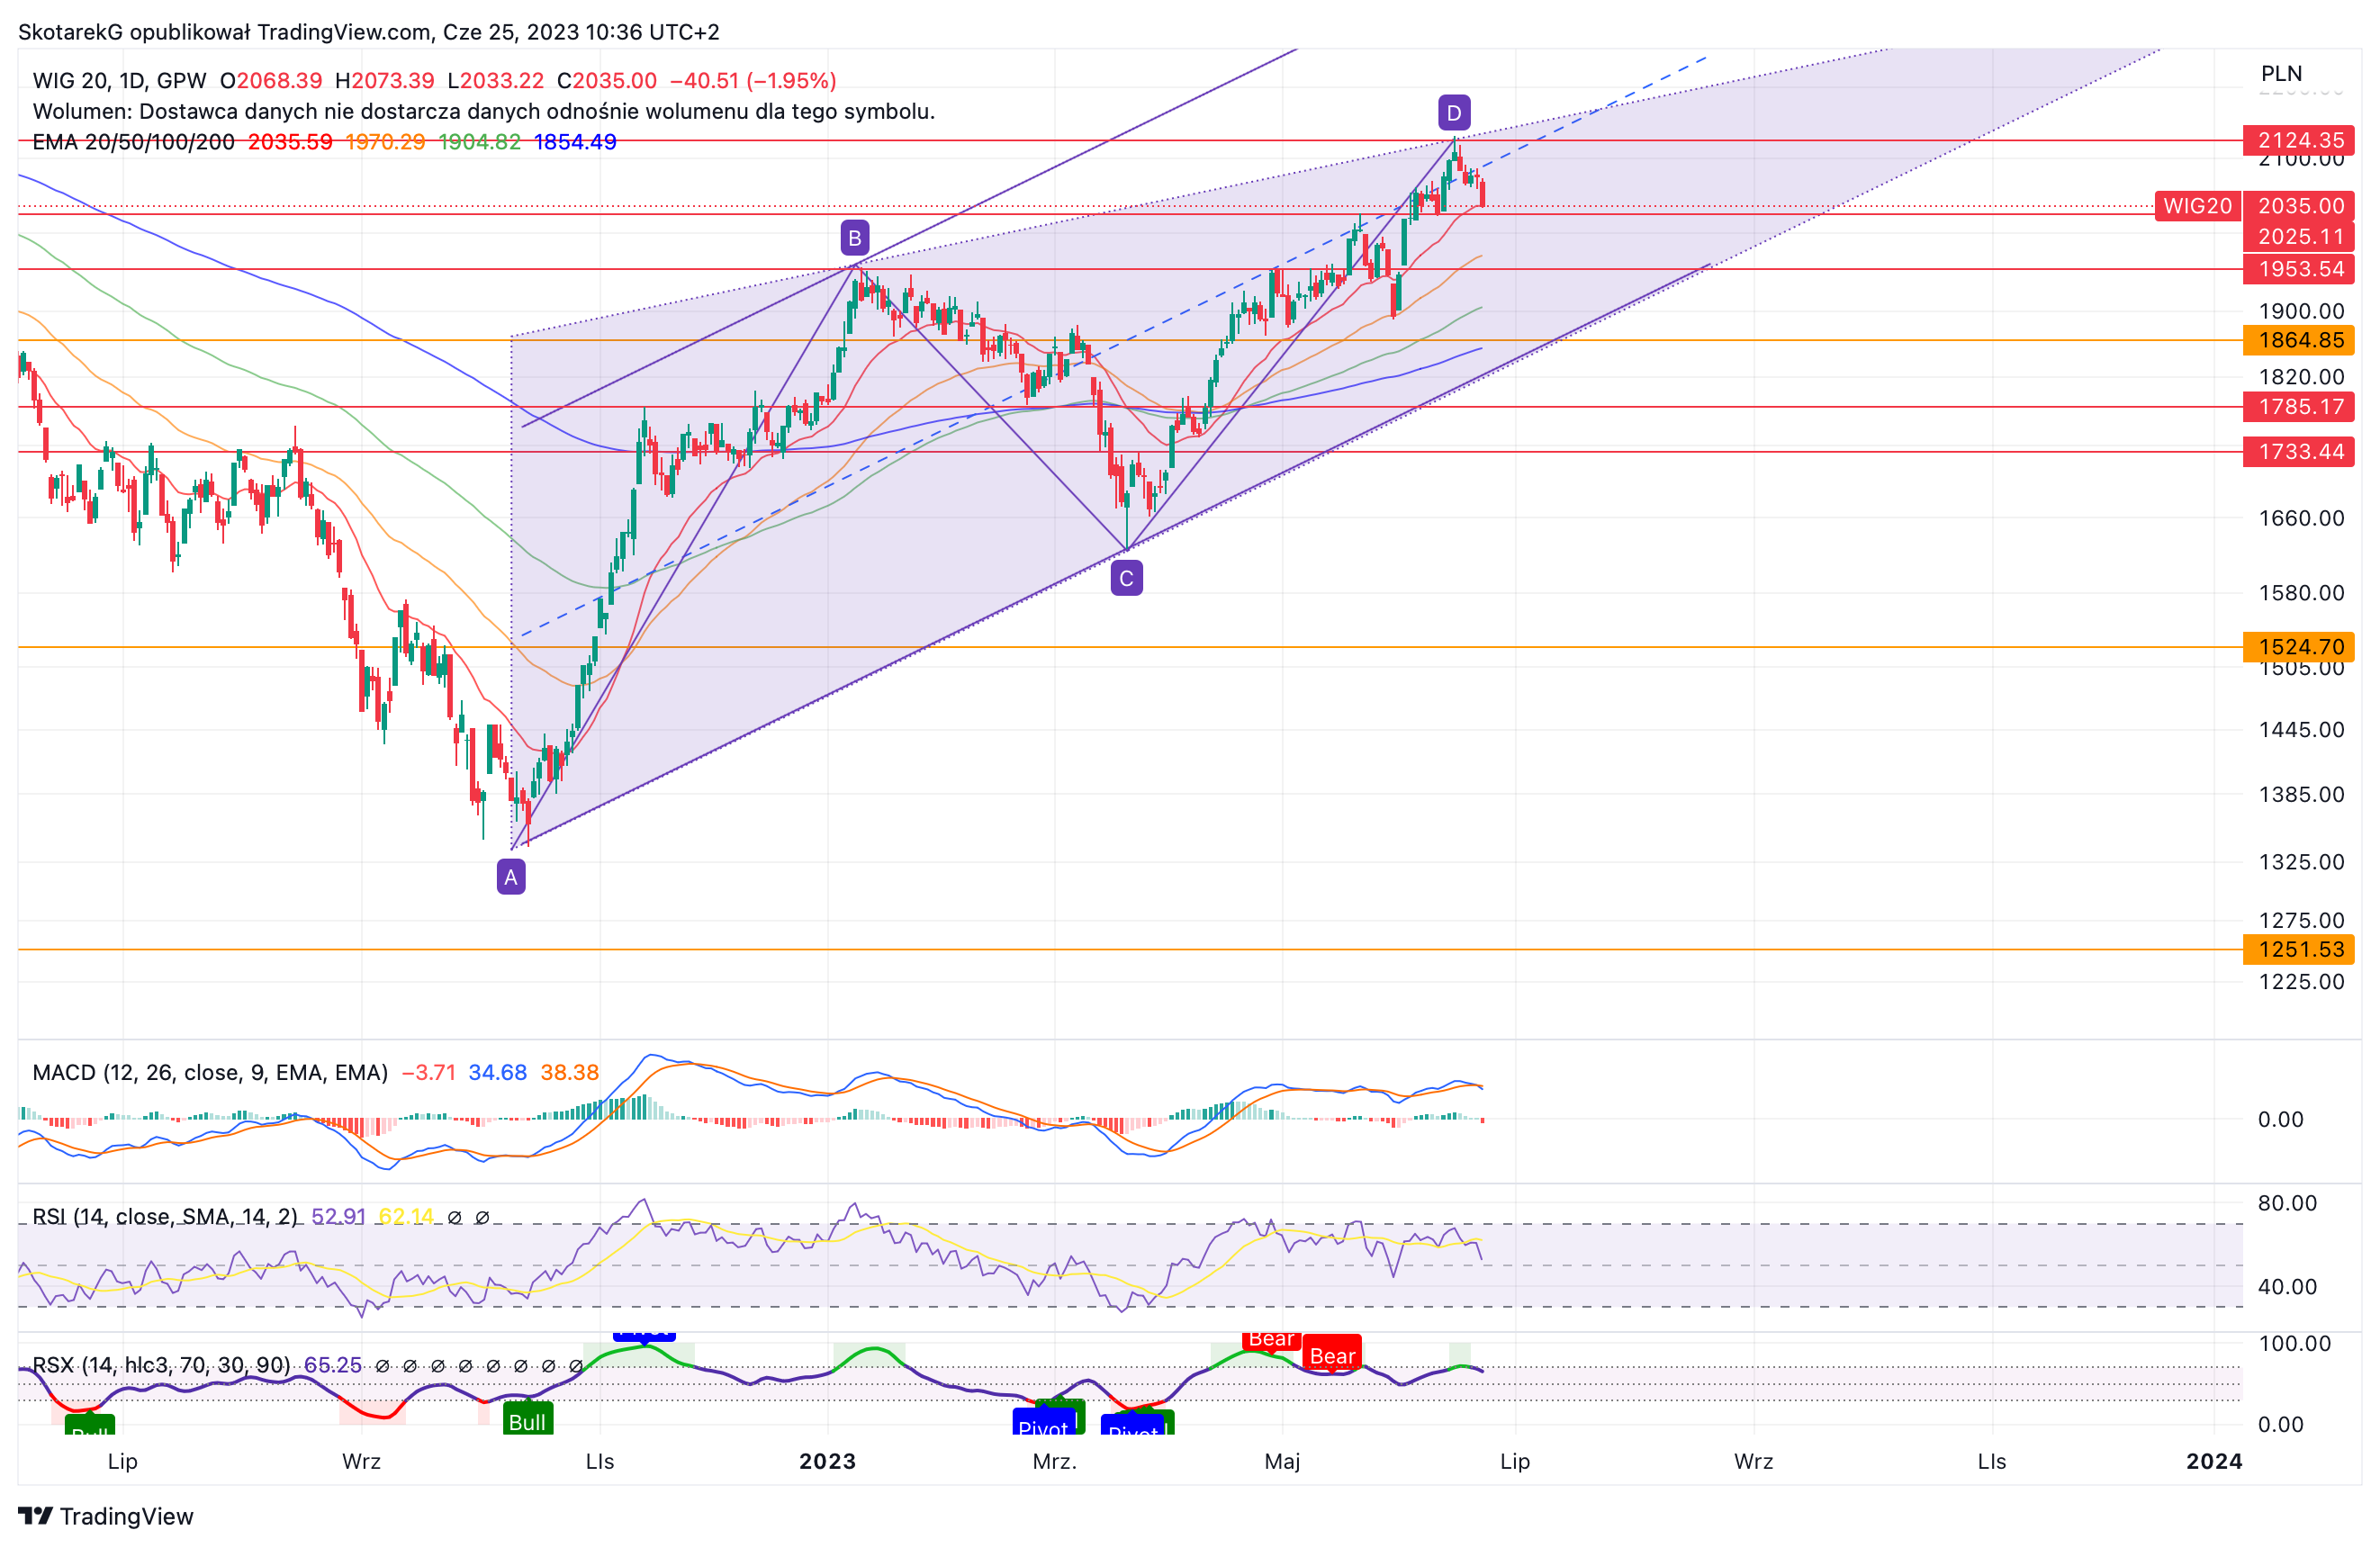Click the pattern point label A
The image size is (2380, 1548).
point(511,877)
